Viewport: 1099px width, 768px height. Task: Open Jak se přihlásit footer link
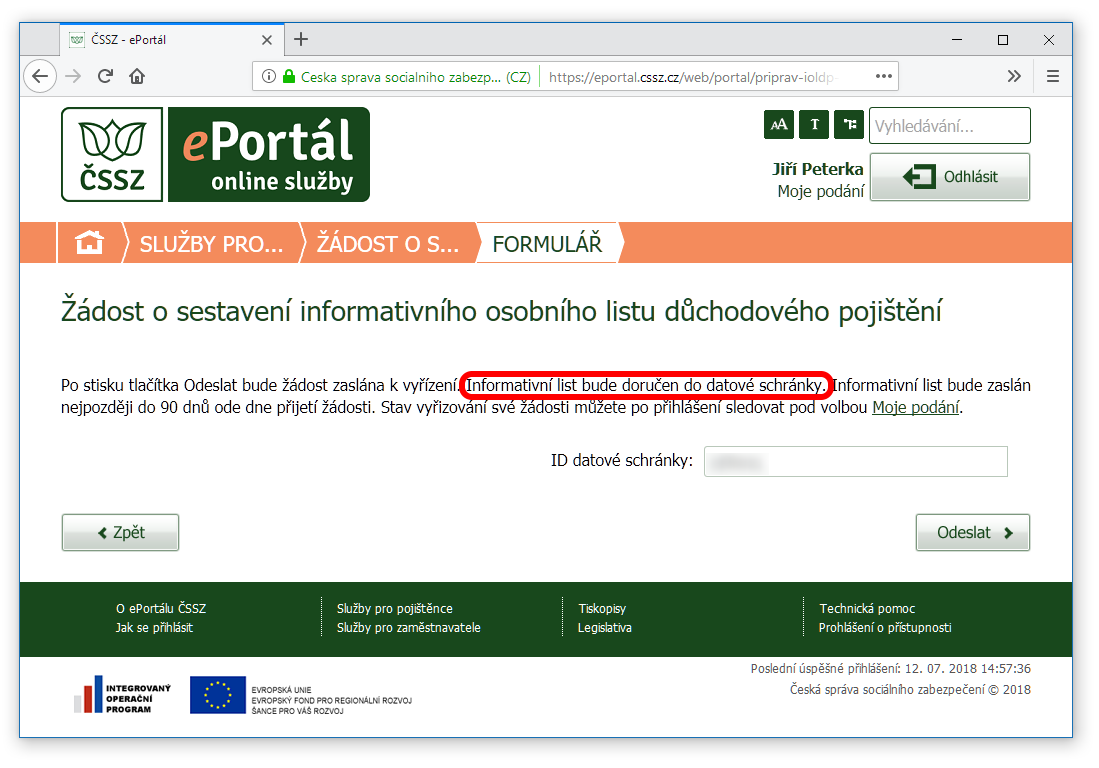[154, 627]
